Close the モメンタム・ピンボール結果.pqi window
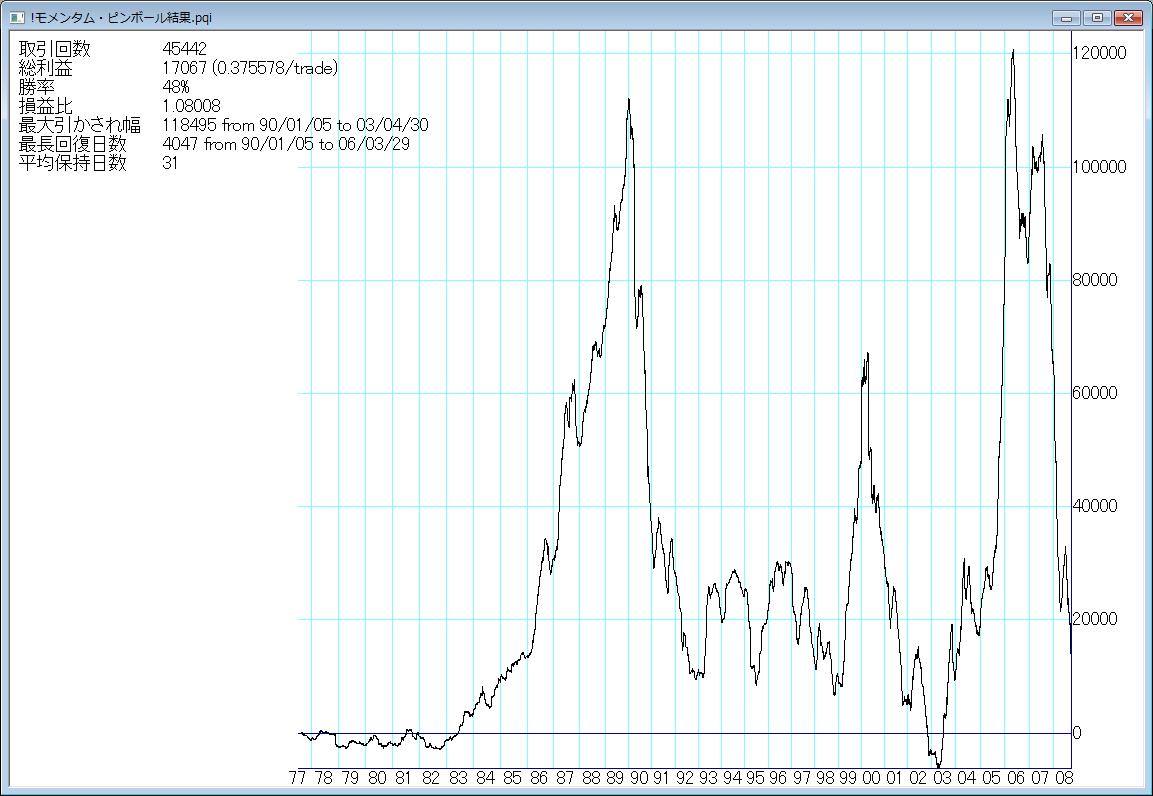The width and height of the screenshot is (1153, 796). tap(1128, 17)
